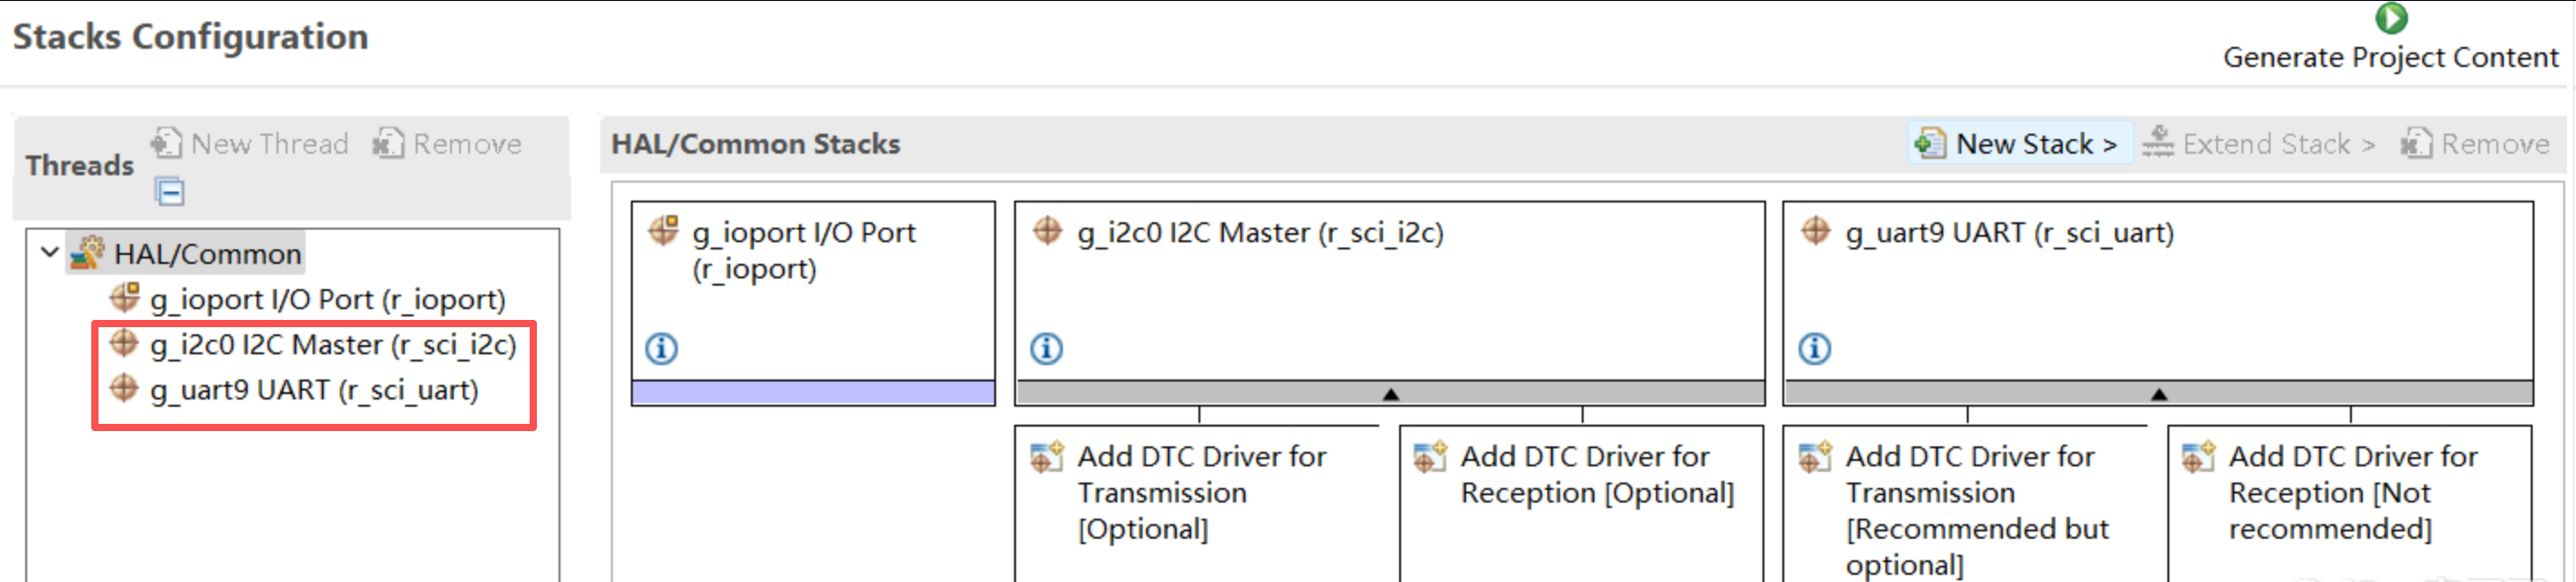This screenshot has width=2576, height=582.
Task: Add DTC Driver for I2C Transmission [Optional]
Action: click(x=1198, y=504)
